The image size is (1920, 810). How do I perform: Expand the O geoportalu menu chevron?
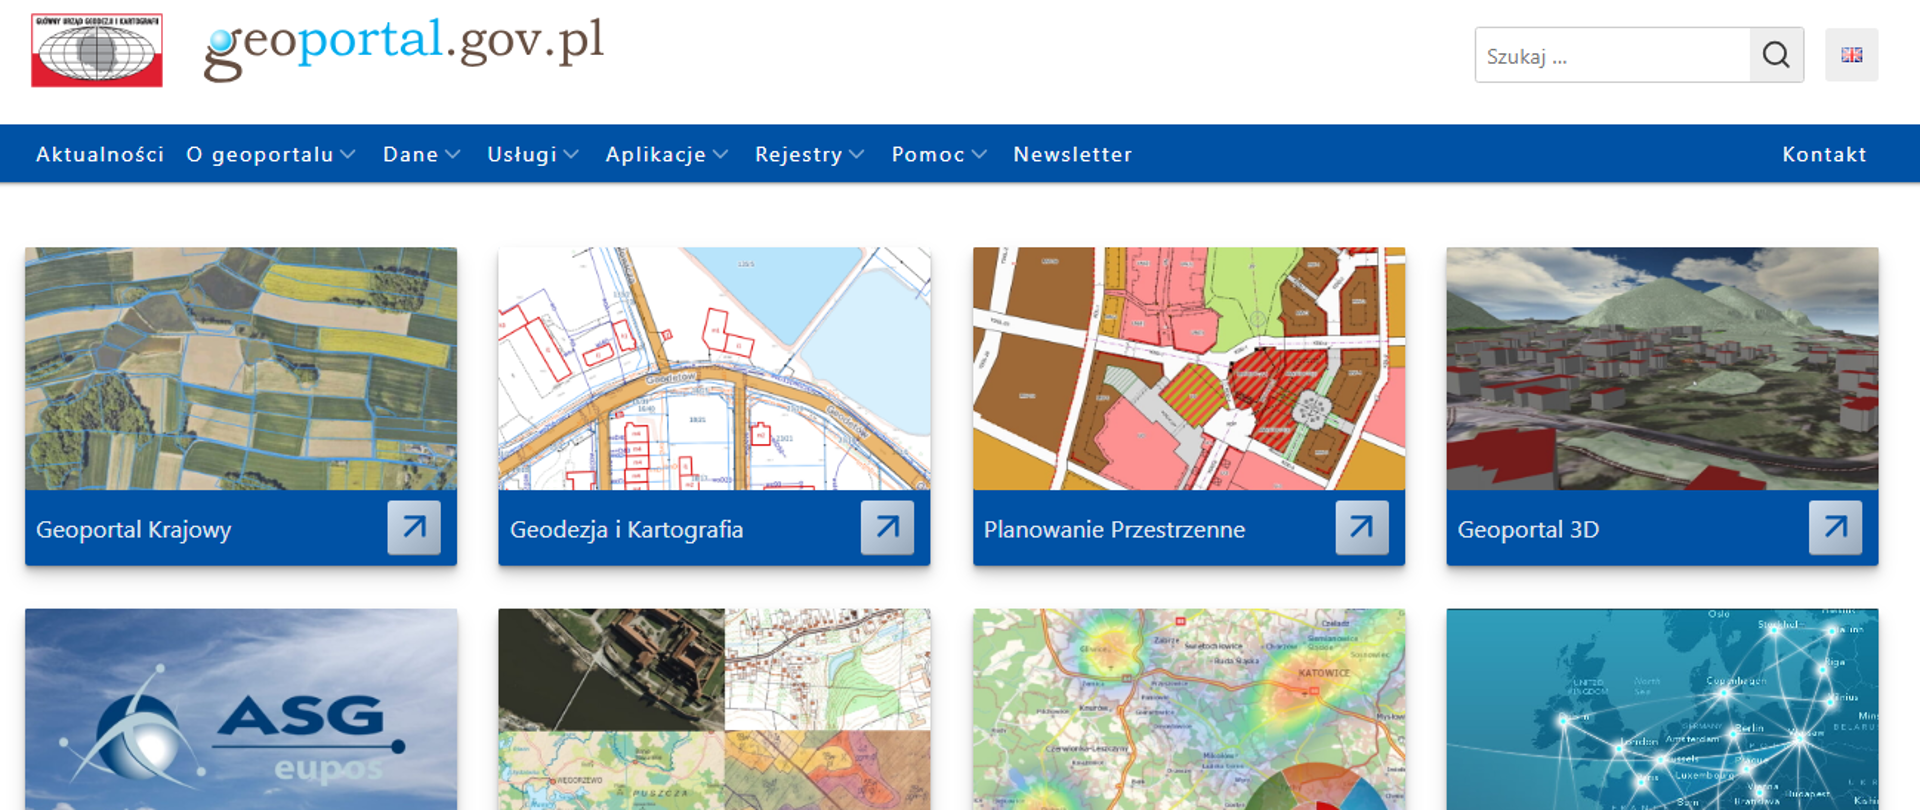tap(348, 154)
